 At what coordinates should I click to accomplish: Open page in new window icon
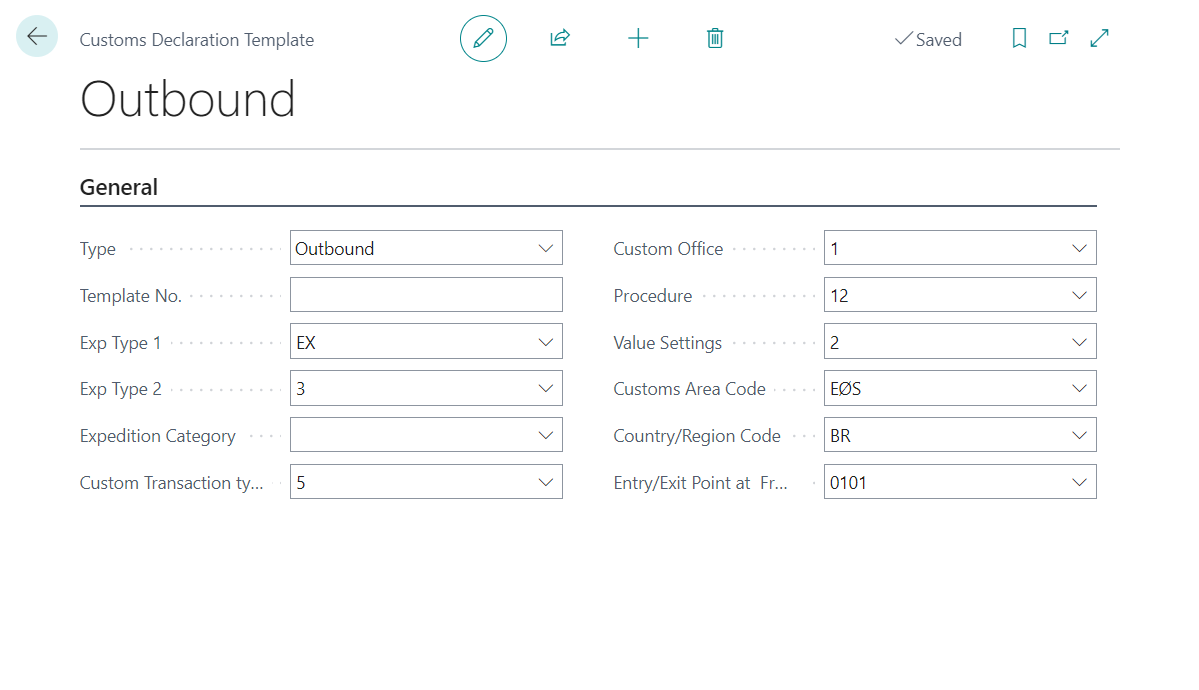[1058, 39]
